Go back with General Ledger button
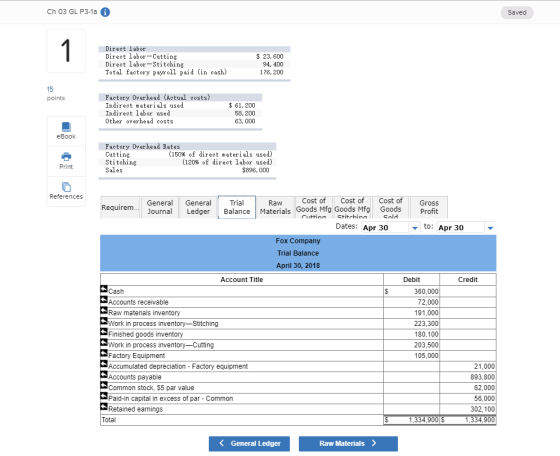560x456 pixels. point(249,444)
